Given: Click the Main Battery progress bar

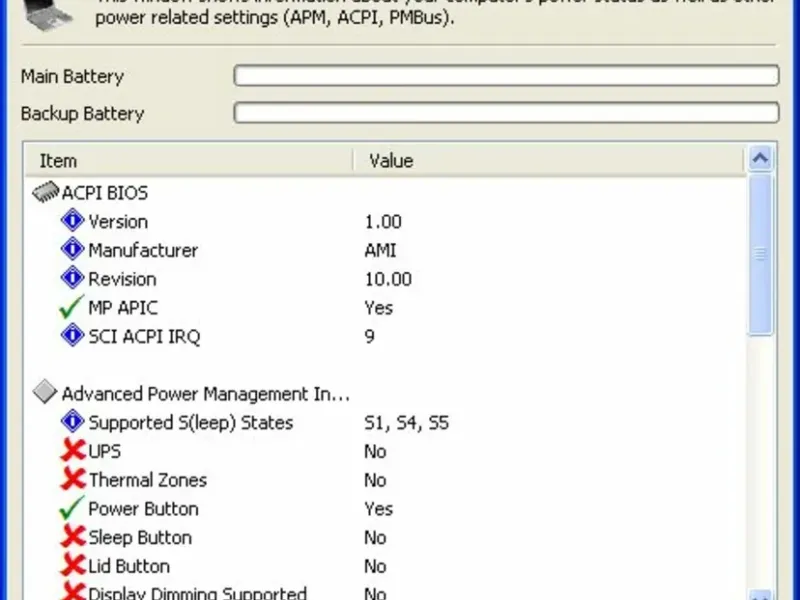Looking at the screenshot, I should [x=507, y=76].
